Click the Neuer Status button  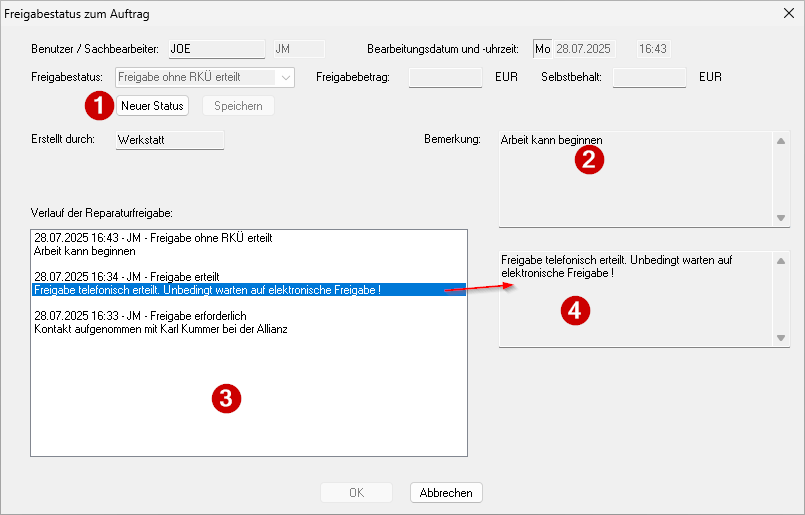point(152,106)
